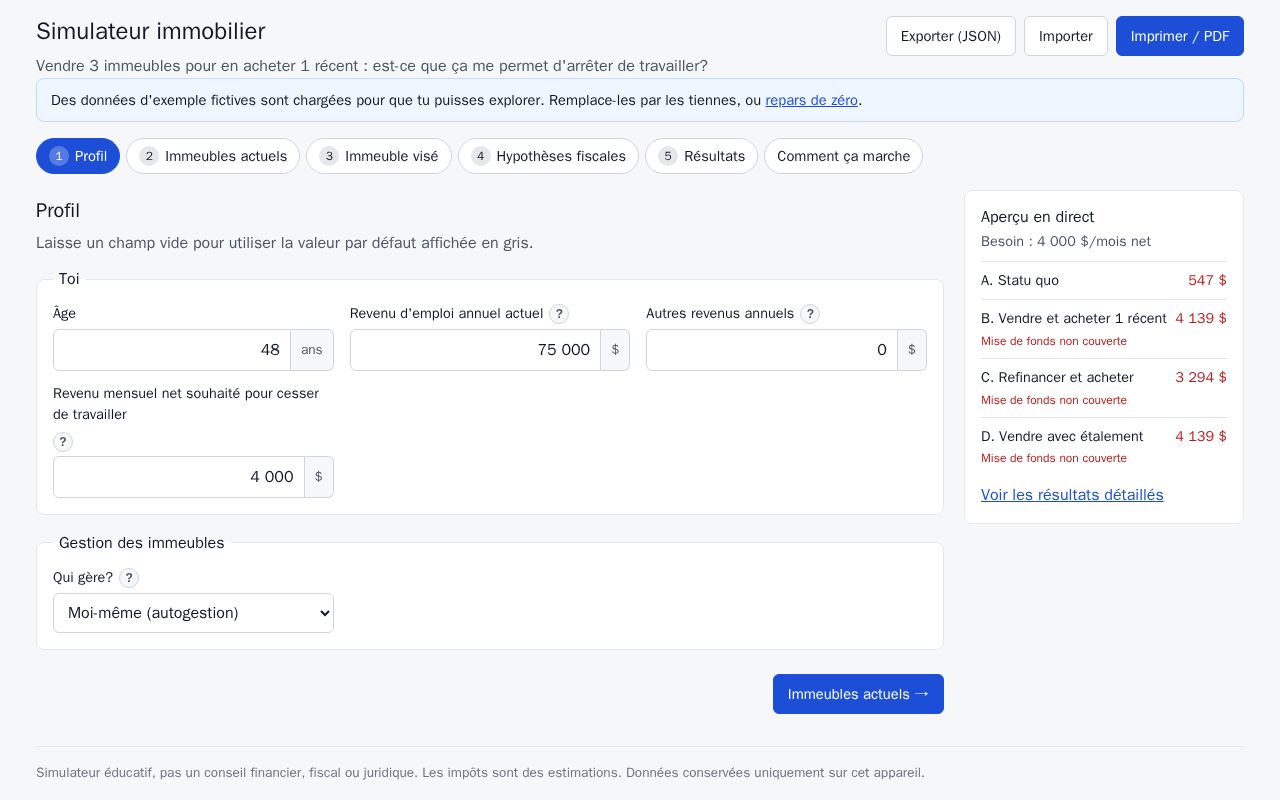Open help for Revenu d'emploi annuel actuel
Viewport: 1280px width, 800px height.
click(x=559, y=314)
